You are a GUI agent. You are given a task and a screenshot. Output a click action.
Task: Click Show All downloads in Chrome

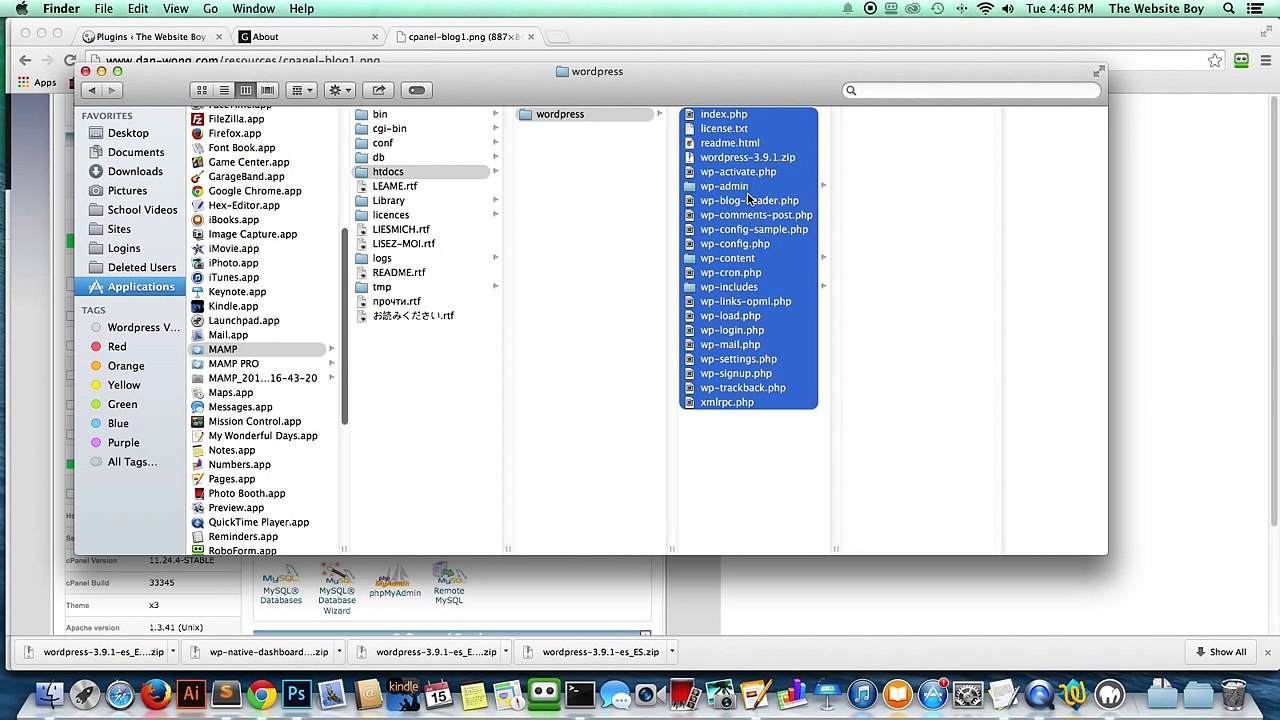pyautogui.click(x=1220, y=652)
